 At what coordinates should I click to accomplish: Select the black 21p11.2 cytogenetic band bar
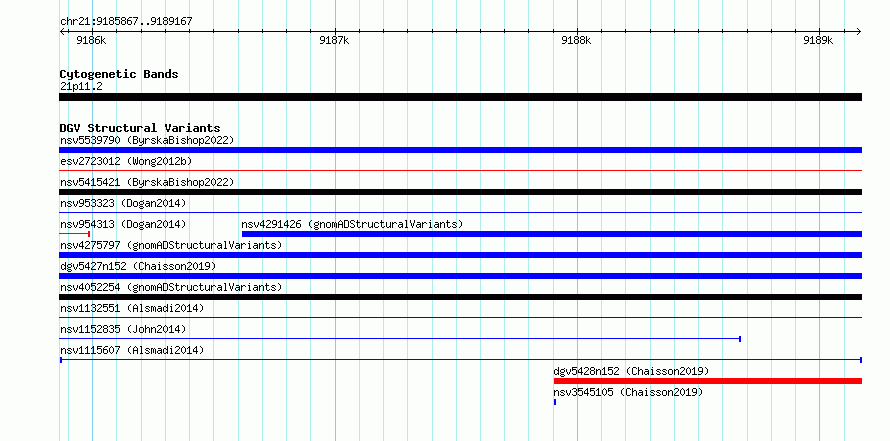(460, 97)
